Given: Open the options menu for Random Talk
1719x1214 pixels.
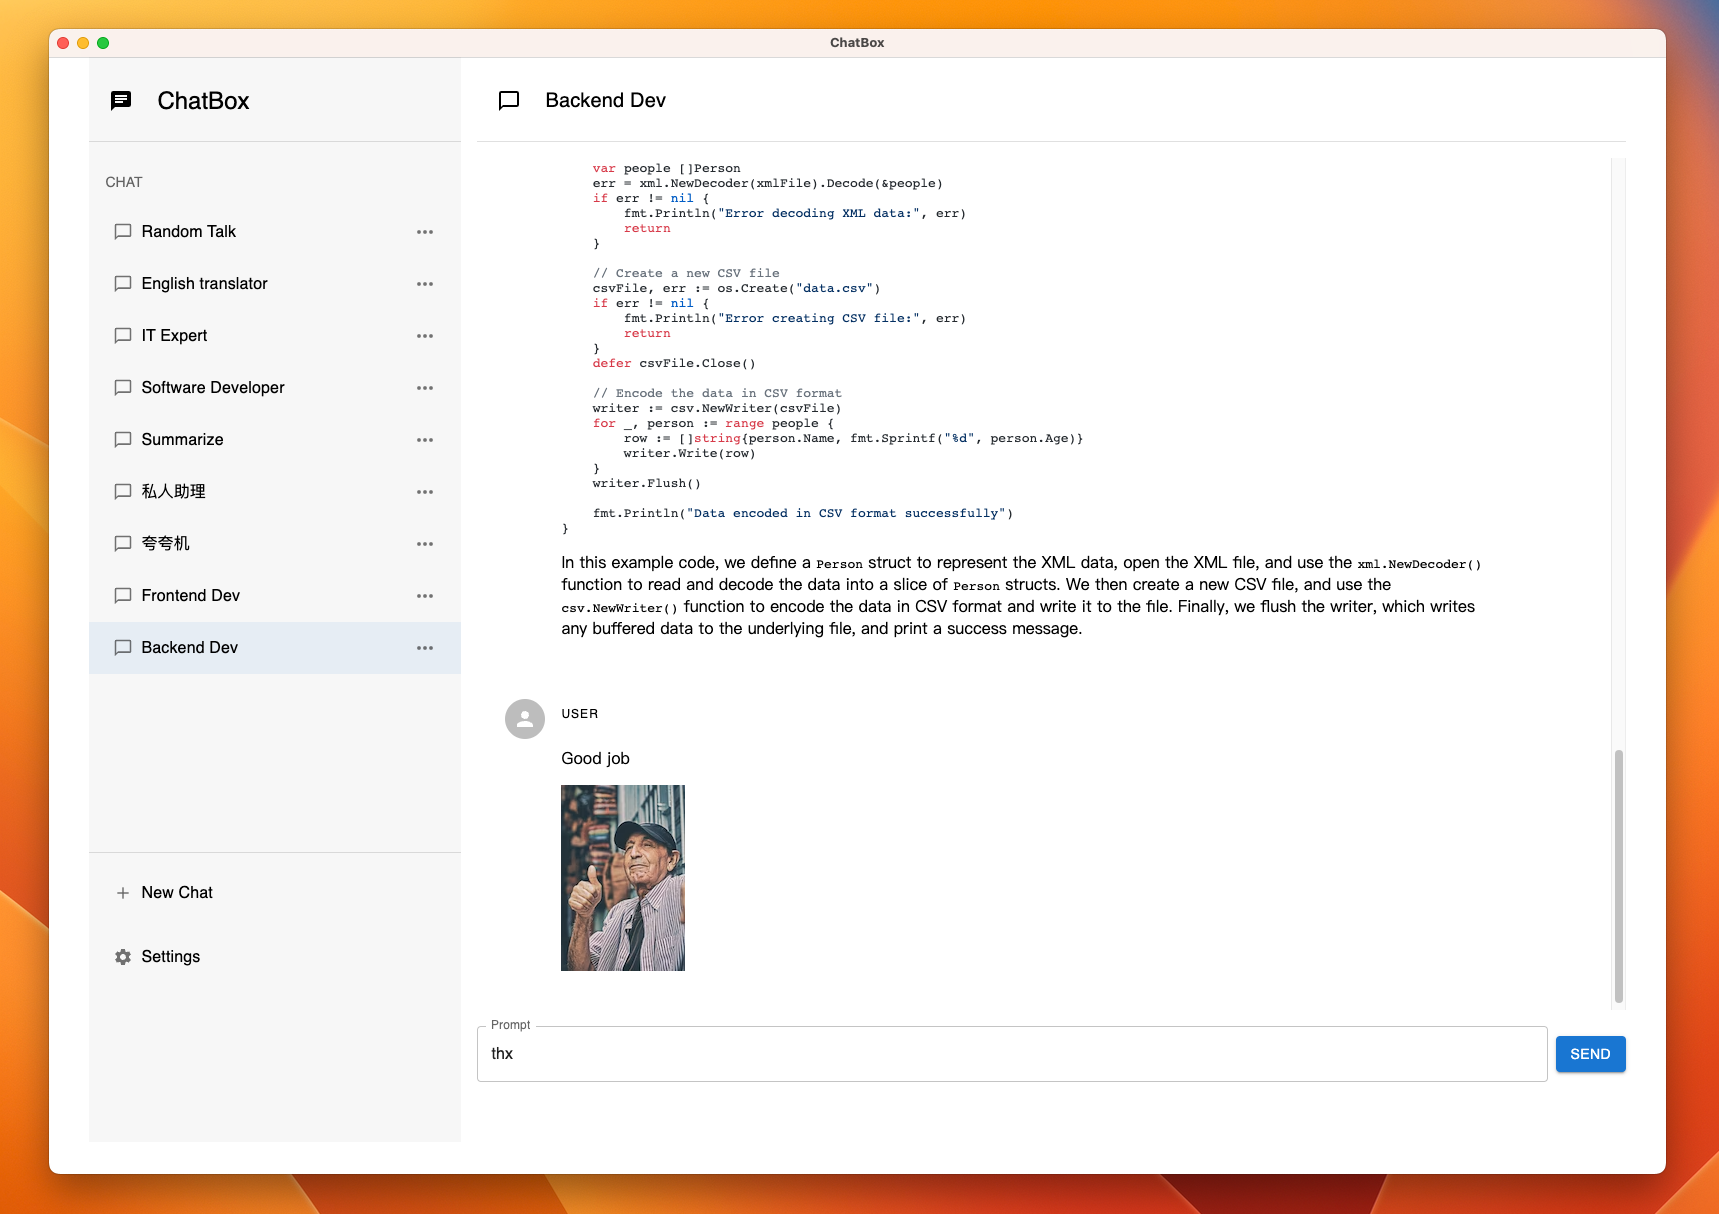Looking at the screenshot, I should pos(425,231).
